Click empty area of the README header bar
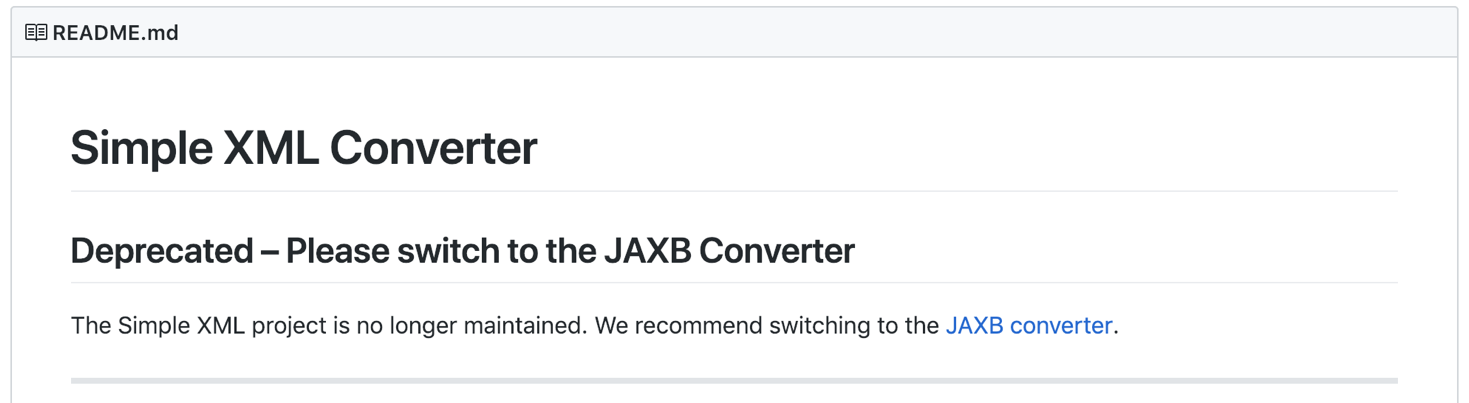 click(800, 33)
